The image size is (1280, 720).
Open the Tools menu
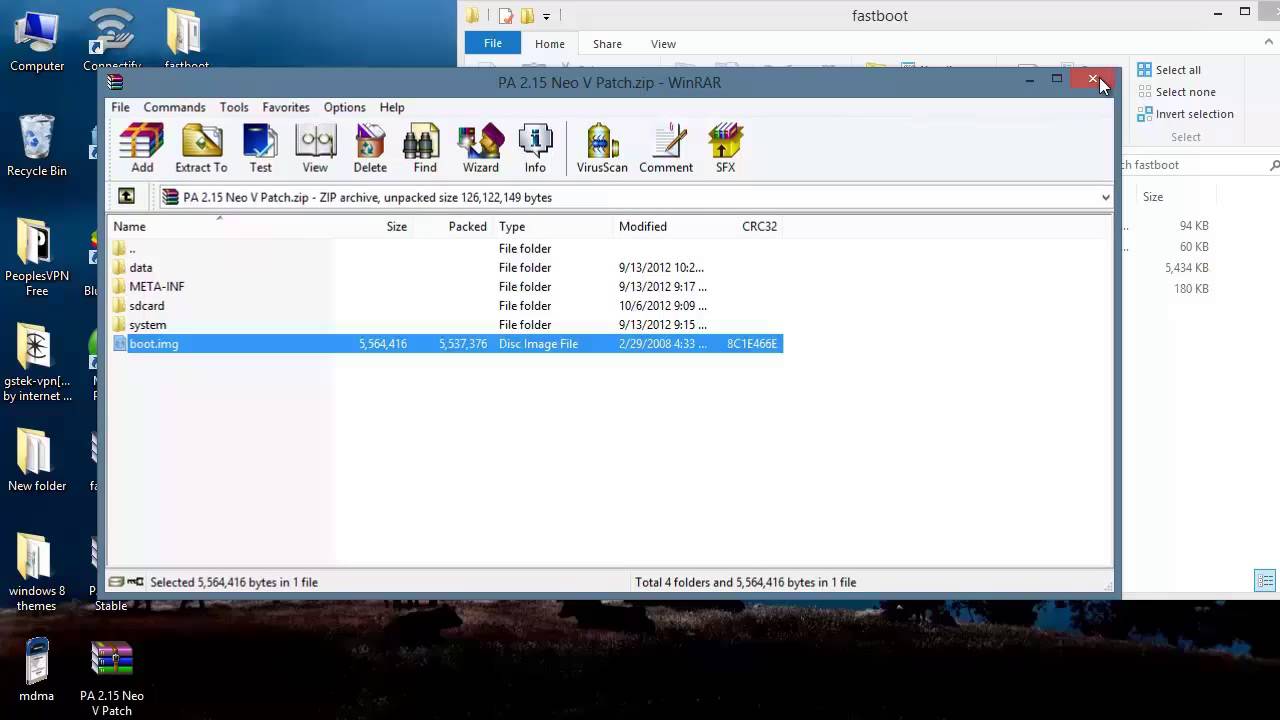(234, 107)
